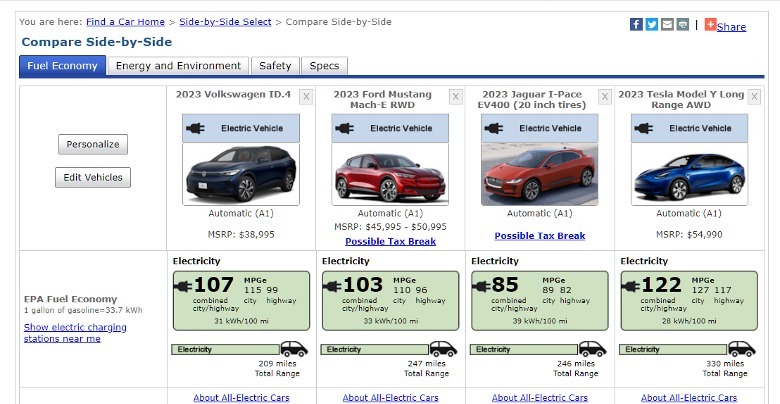
Task: Remove the Jaguar I-Pace column
Action: [x=605, y=97]
